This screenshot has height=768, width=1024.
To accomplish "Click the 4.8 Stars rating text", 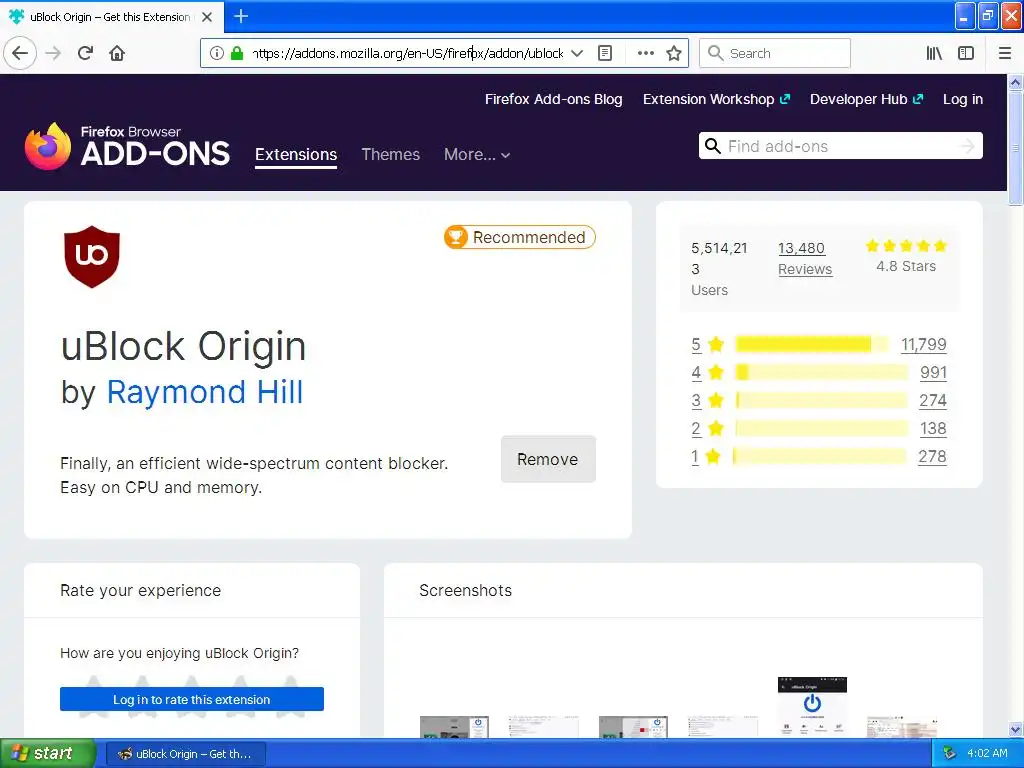I will tap(906, 266).
